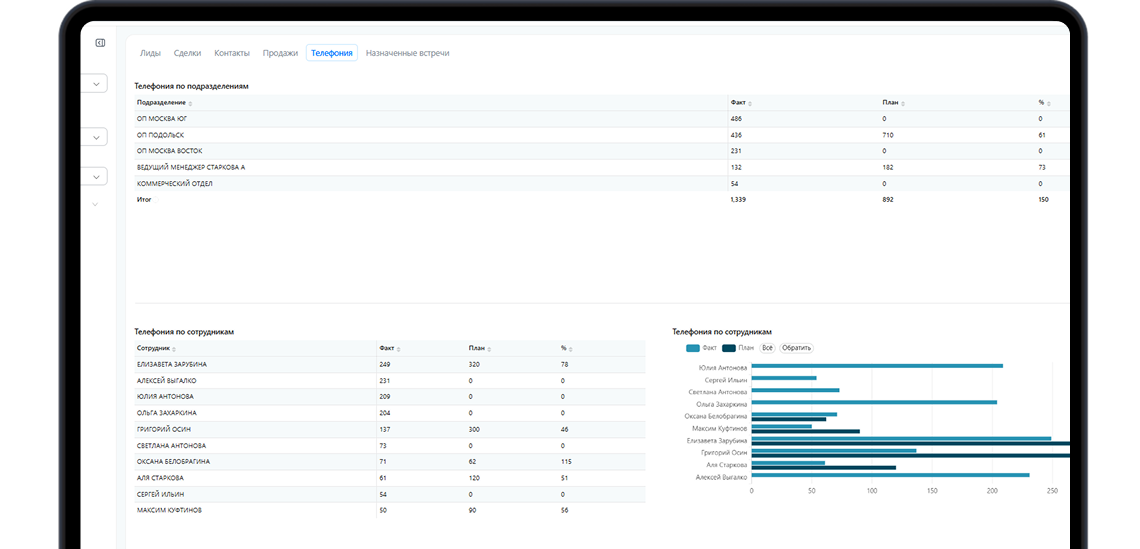The height and width of the screenshot is (549, 1140).
Task: Open the second sidebar filter dropdown
Action: click(x=96, y=137)
